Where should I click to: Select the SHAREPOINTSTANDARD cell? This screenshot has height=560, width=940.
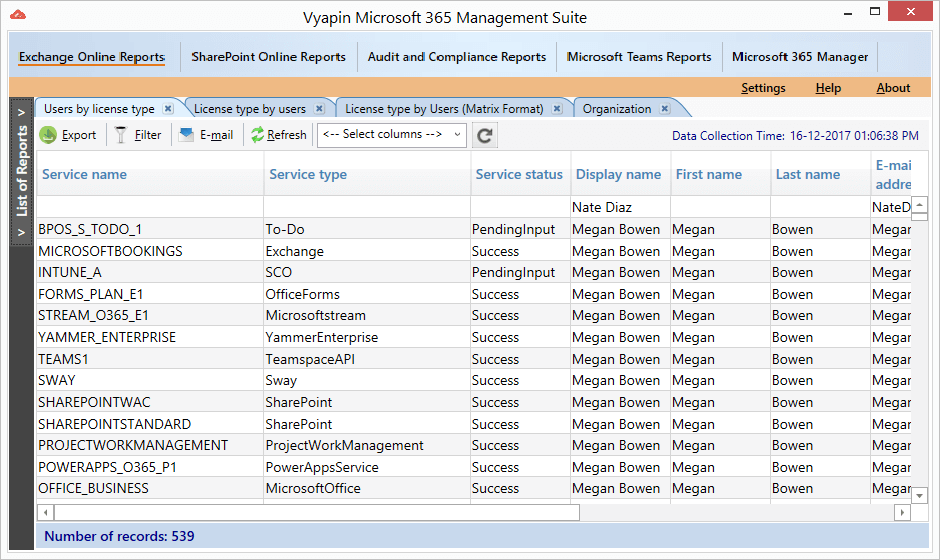tap(150, 423)
